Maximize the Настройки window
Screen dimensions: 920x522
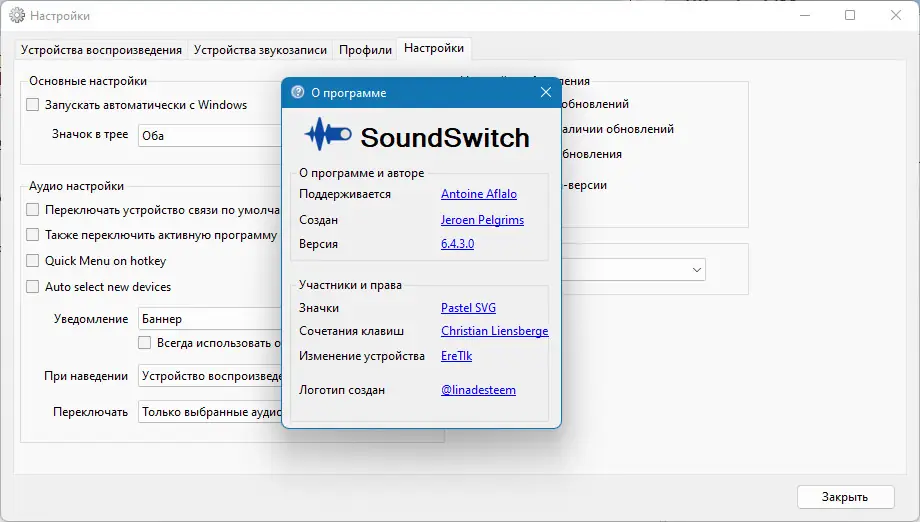850,15
